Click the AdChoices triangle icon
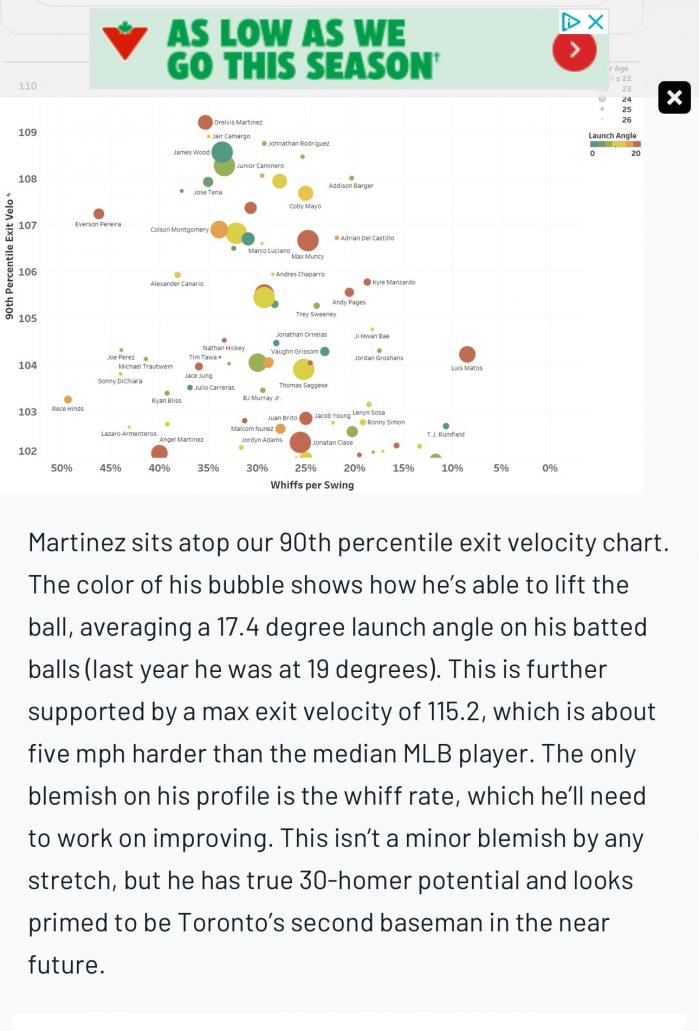 click(571, 21)
